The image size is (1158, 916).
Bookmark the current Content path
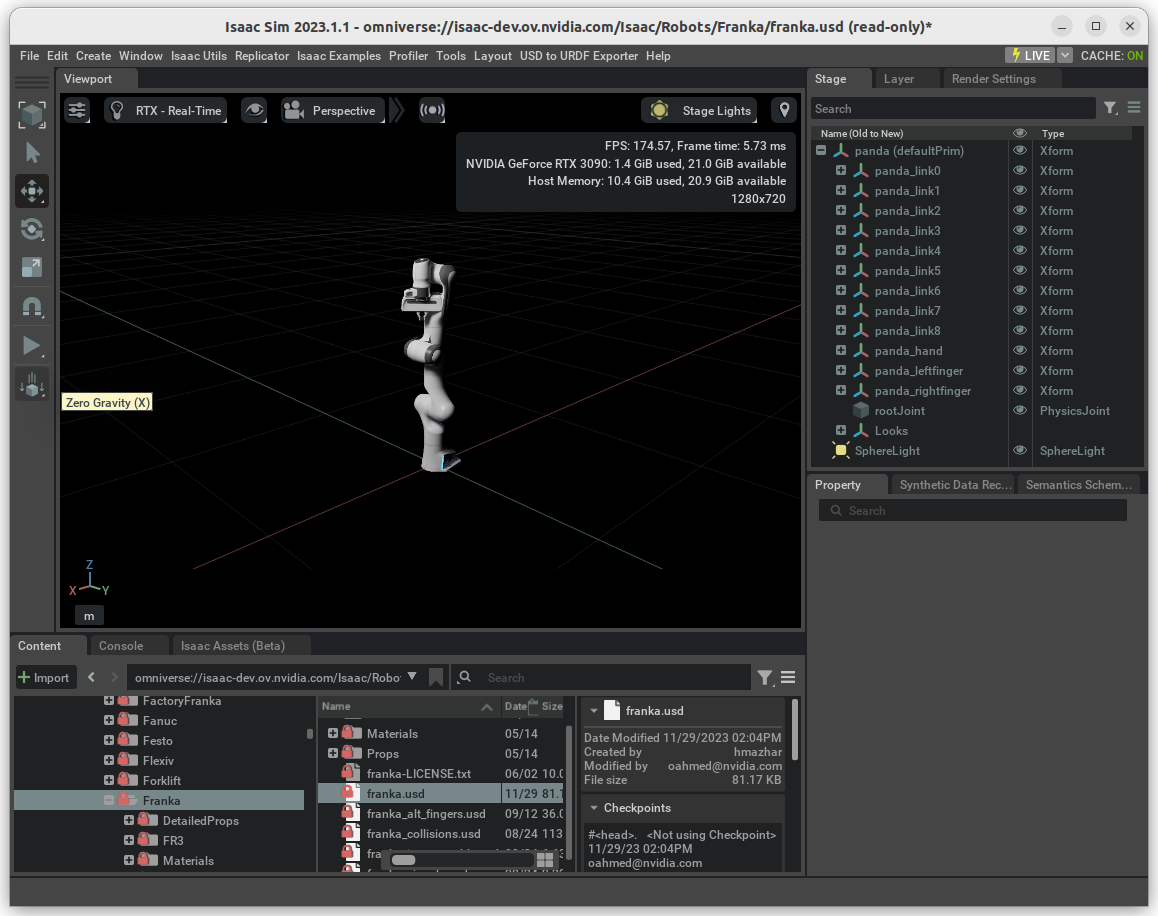pyautogui.click(x=436, y=677)
